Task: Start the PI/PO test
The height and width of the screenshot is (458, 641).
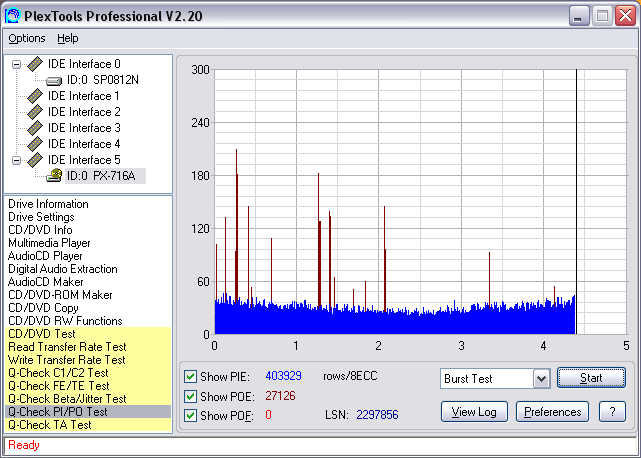Action: [x=591, y=378]
